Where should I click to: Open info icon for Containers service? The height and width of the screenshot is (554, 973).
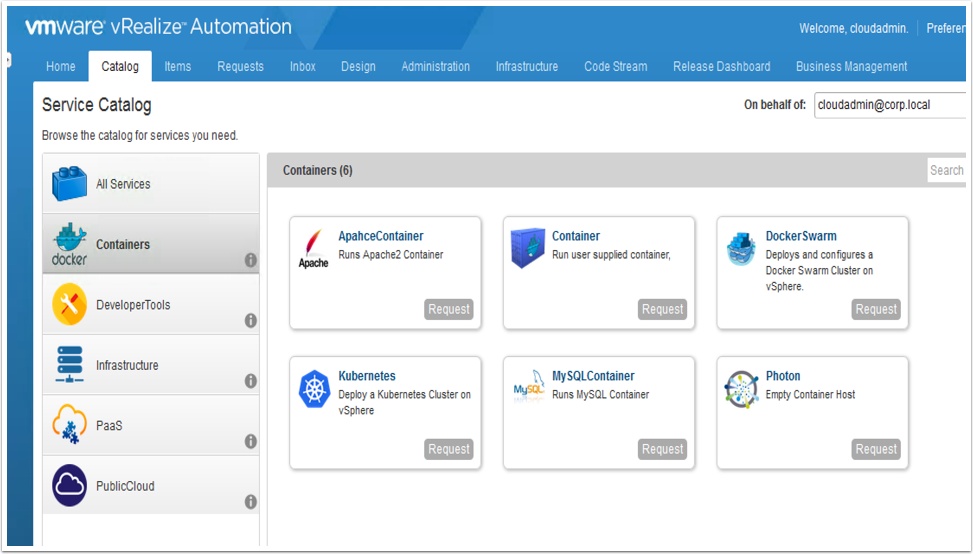[251, 260]
